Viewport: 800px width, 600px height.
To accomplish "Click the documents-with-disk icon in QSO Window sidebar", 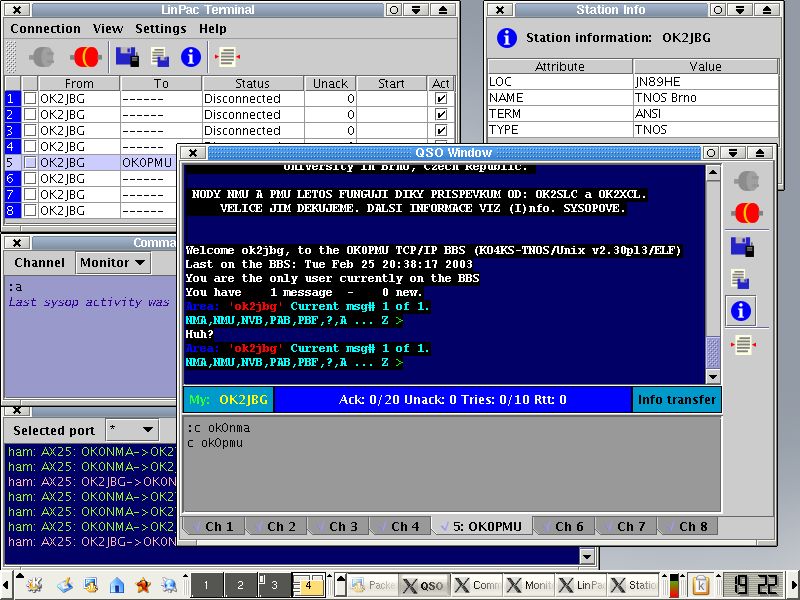I will pos(741,280).
